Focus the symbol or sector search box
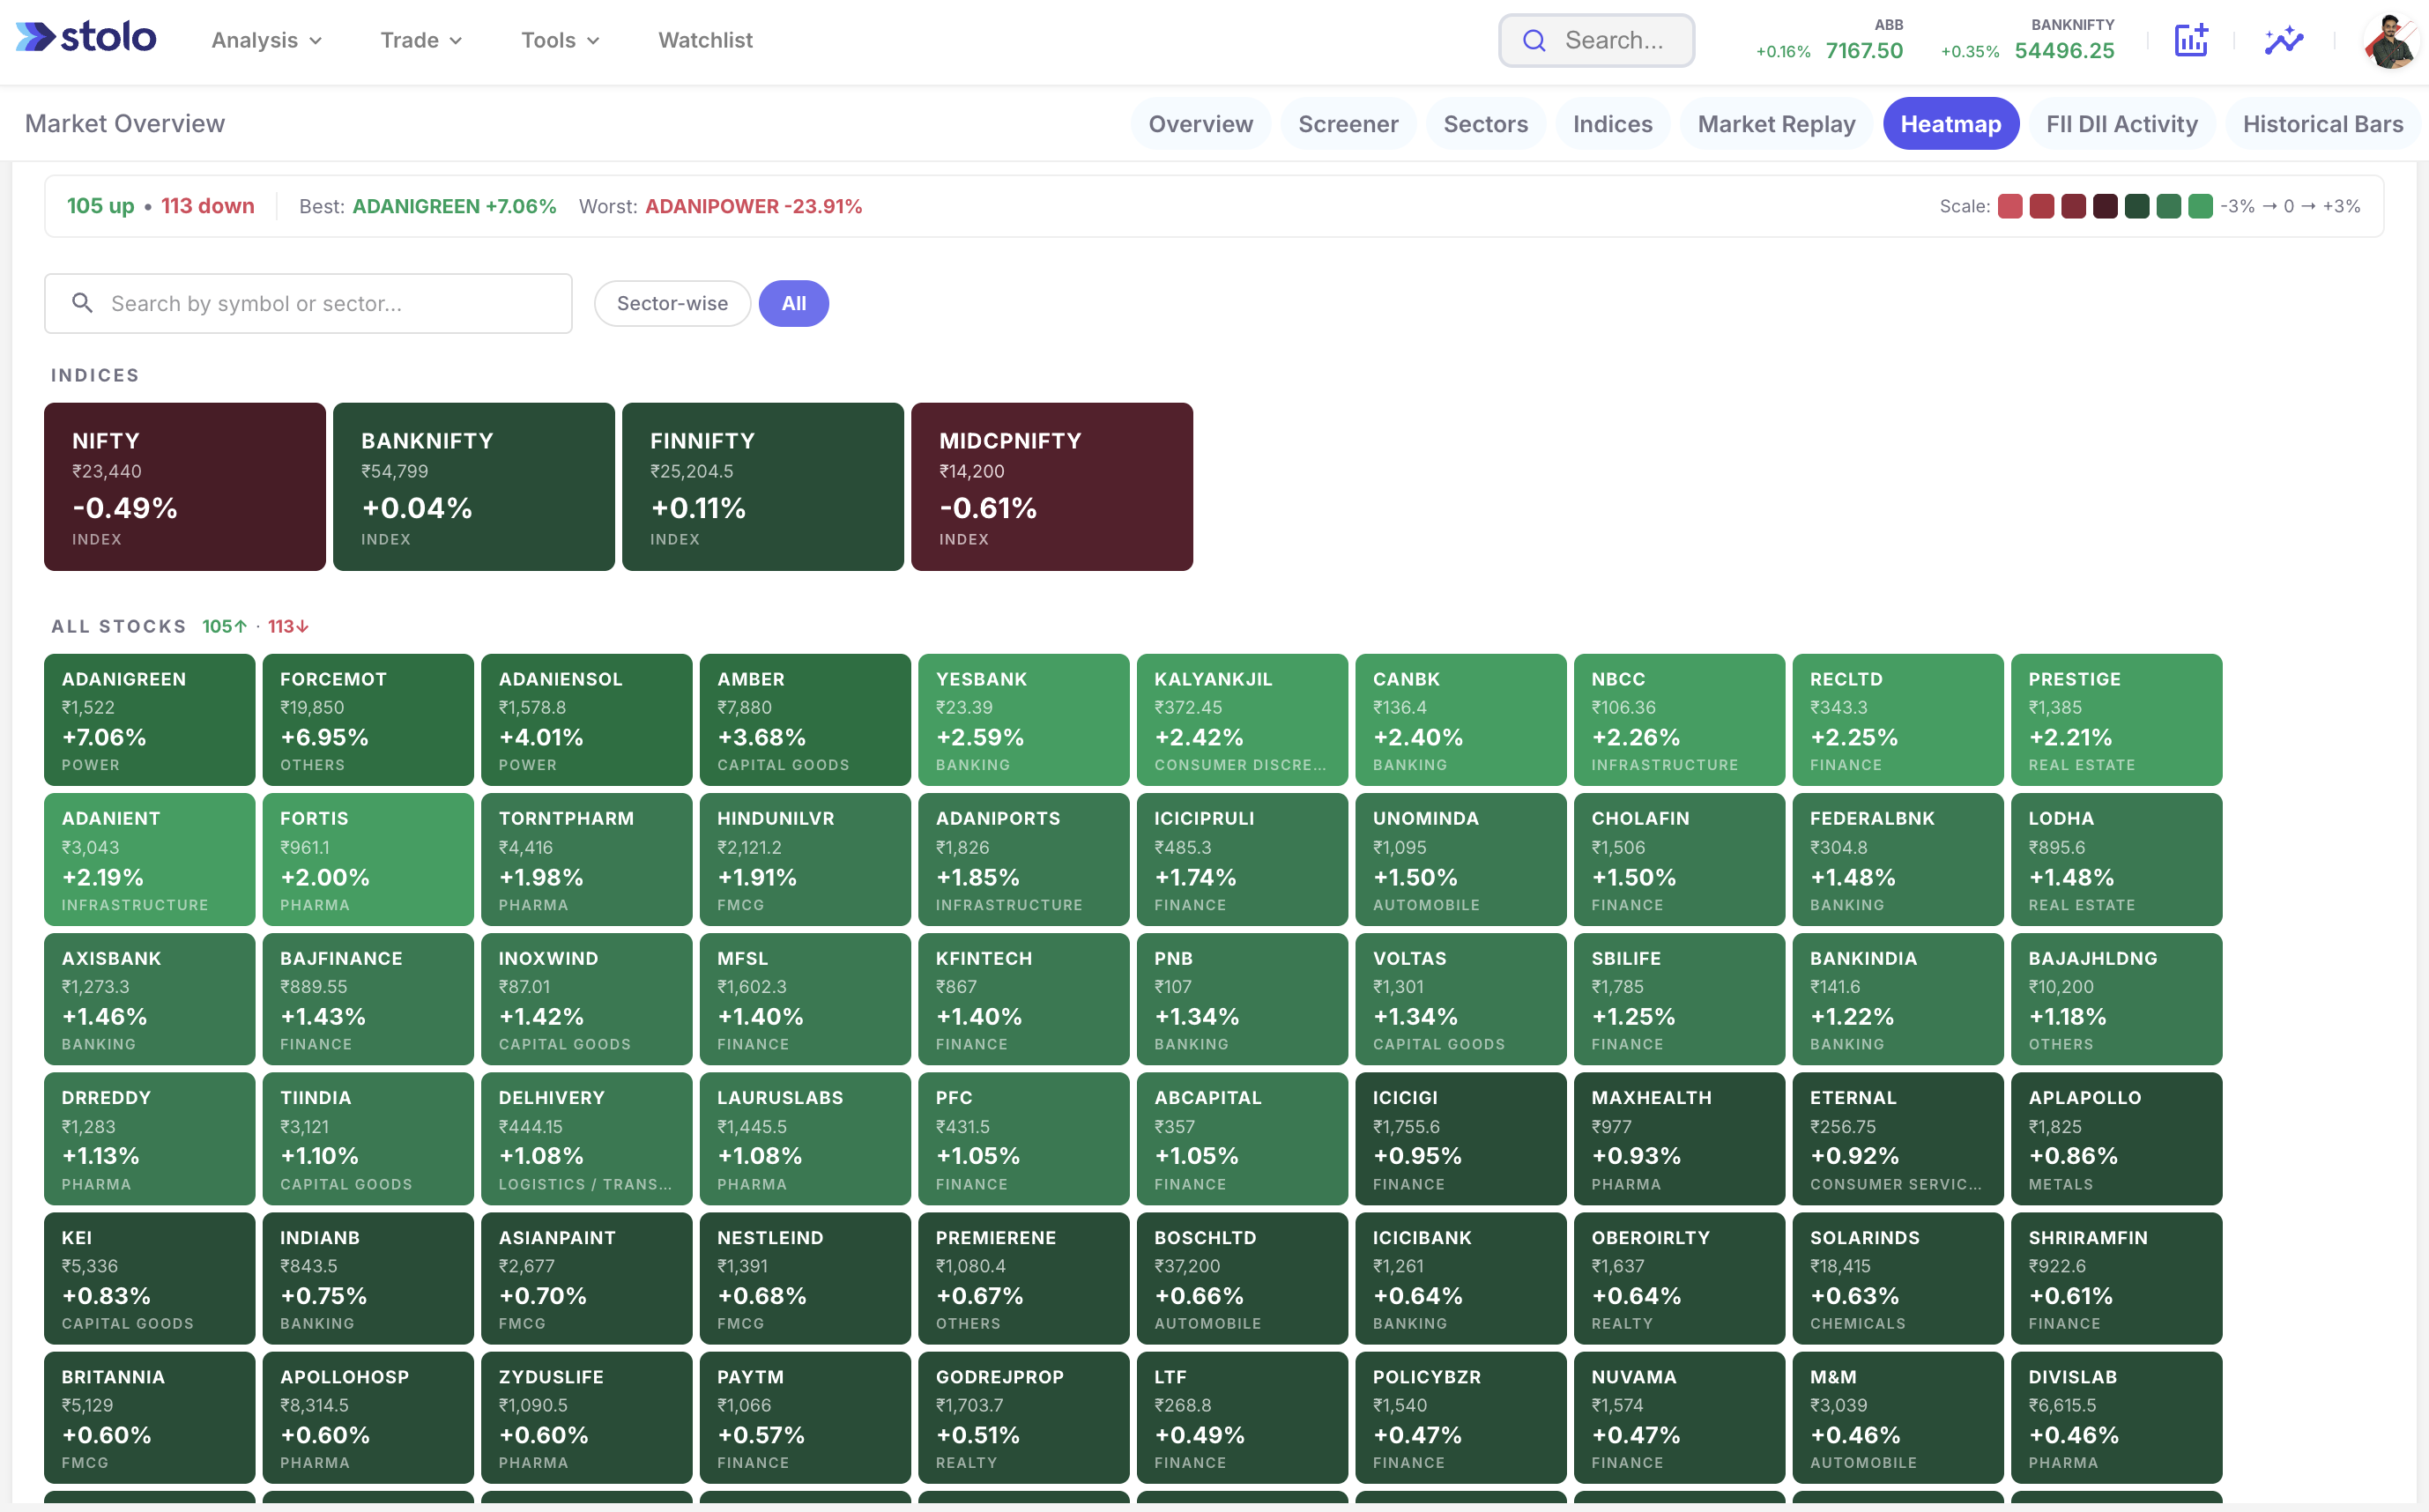2429x1512 pixels. click(x=308, y=303)
